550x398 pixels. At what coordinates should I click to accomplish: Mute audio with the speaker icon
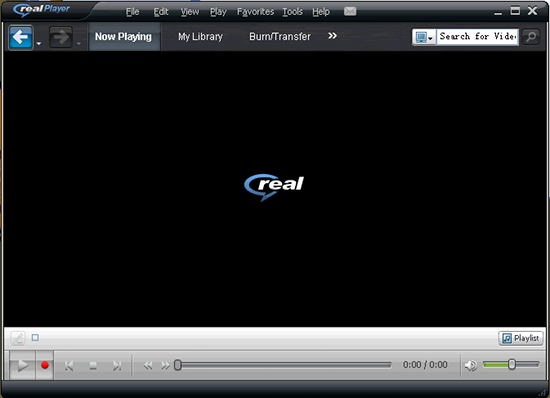(x=471, y=365)
